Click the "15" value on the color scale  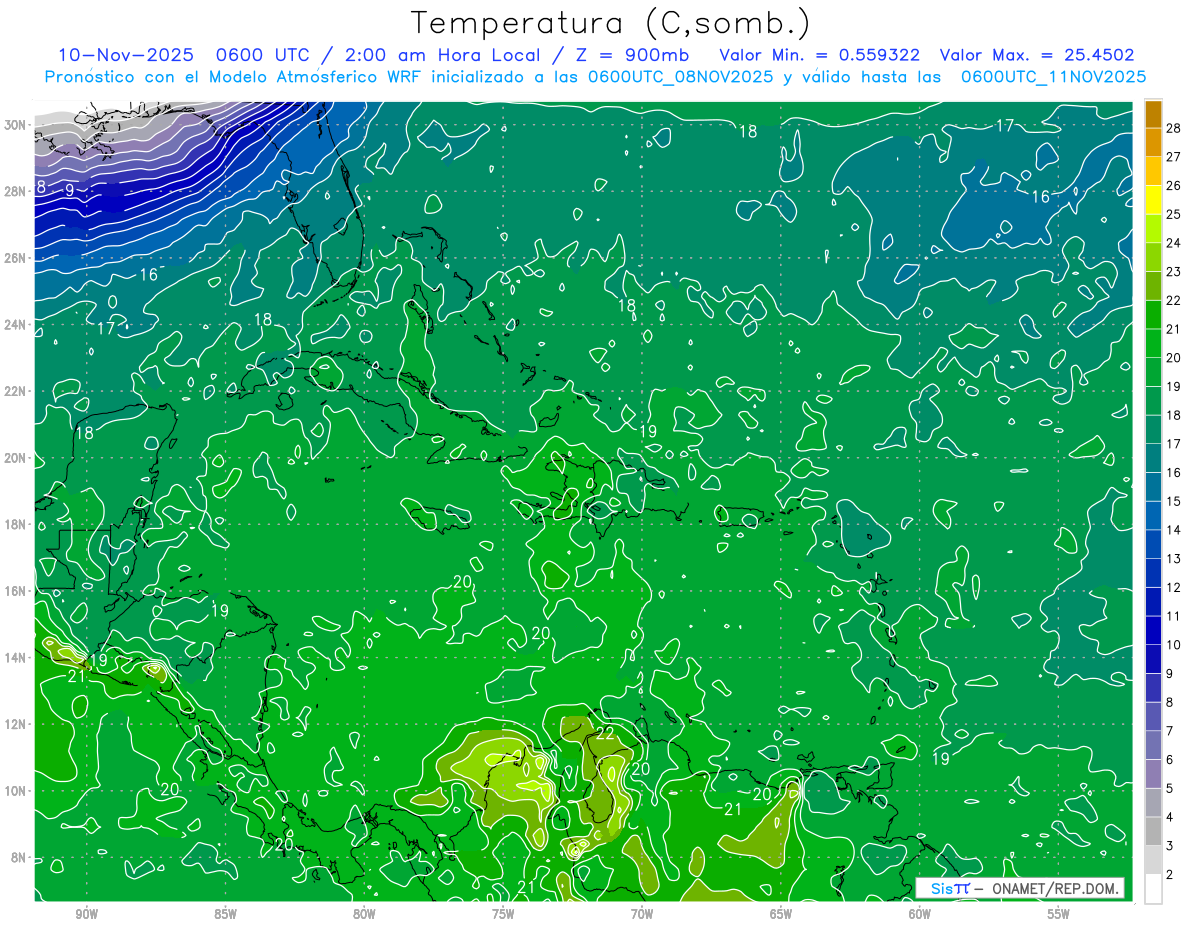1174,501
